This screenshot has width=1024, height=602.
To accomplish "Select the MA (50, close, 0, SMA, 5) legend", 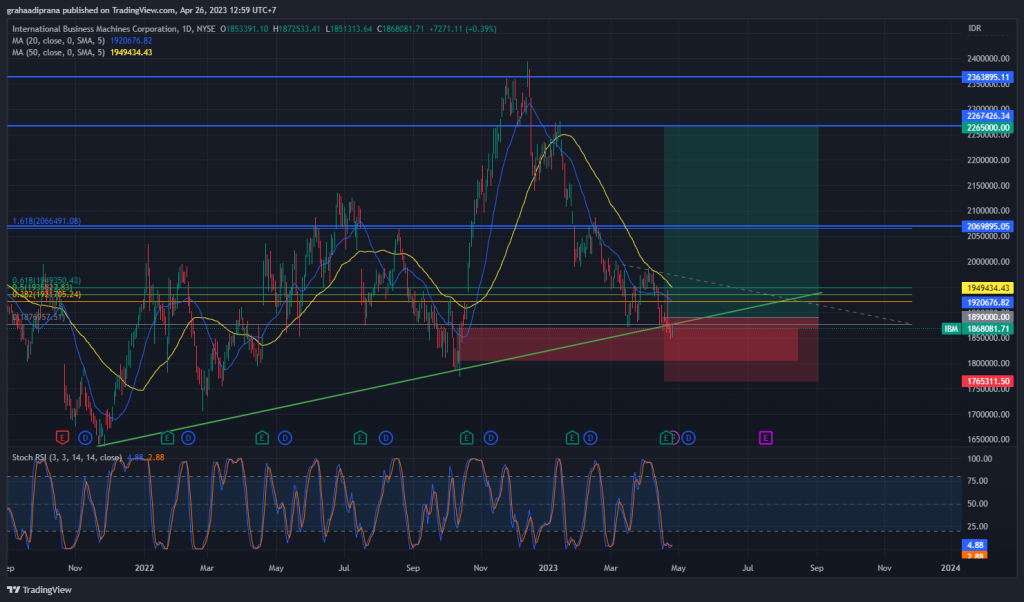I will pyautogui.click(x=58, y=52).
